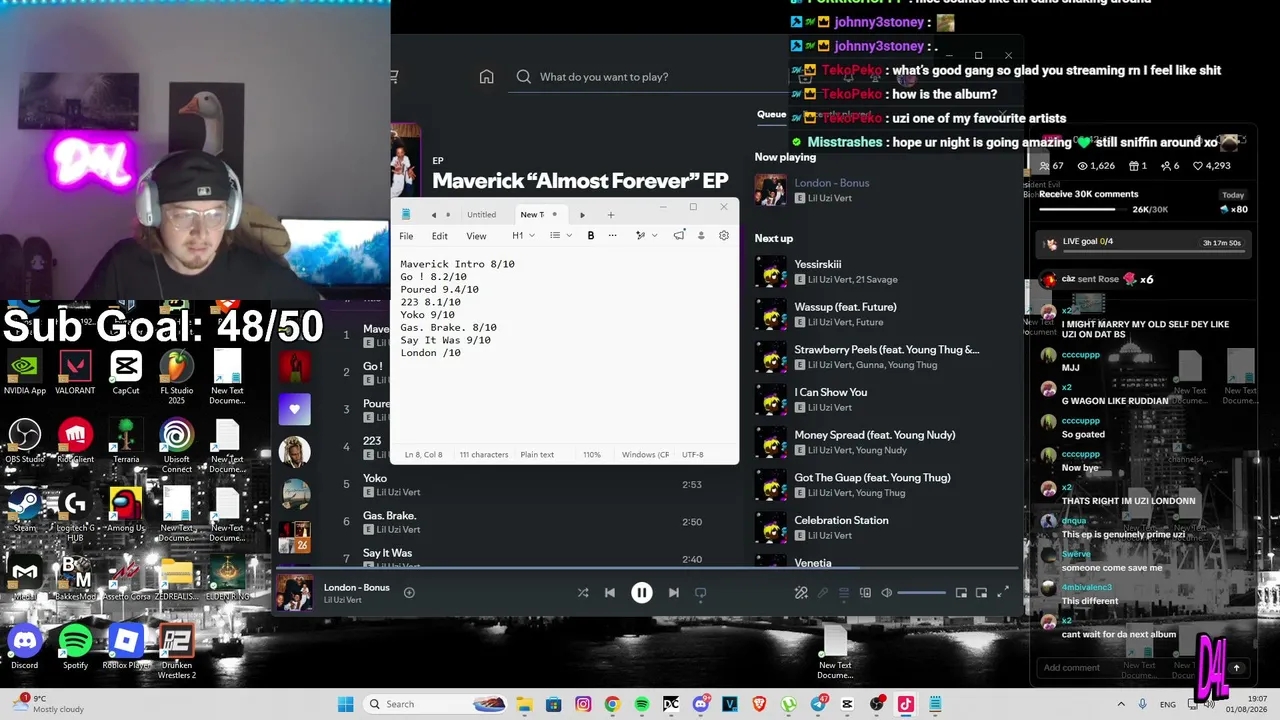Toggle Spotify lyrics microphone icon
This screenshot has height=720, width=1280.
(x=823, y=593)
